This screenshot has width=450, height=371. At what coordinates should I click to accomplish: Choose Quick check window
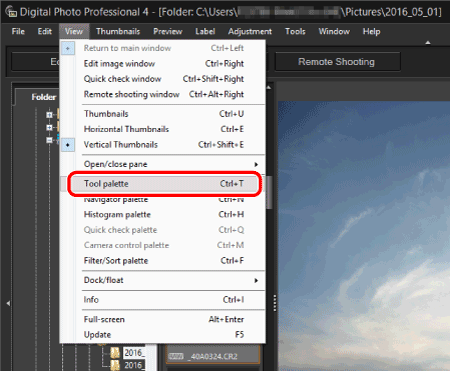163,79
